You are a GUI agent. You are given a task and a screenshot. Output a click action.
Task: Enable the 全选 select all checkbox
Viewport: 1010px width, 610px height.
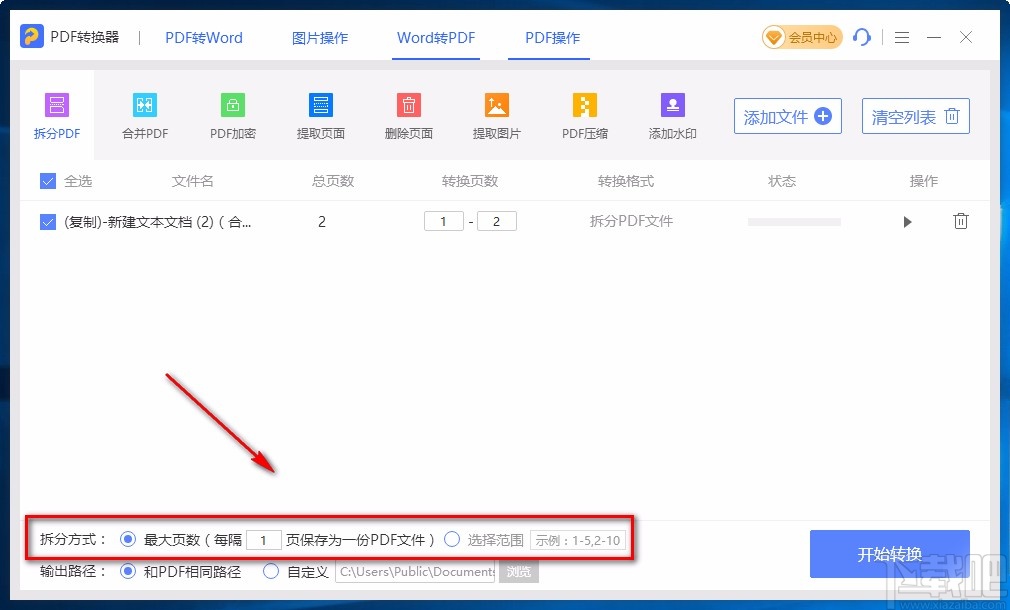click(47, 181)
